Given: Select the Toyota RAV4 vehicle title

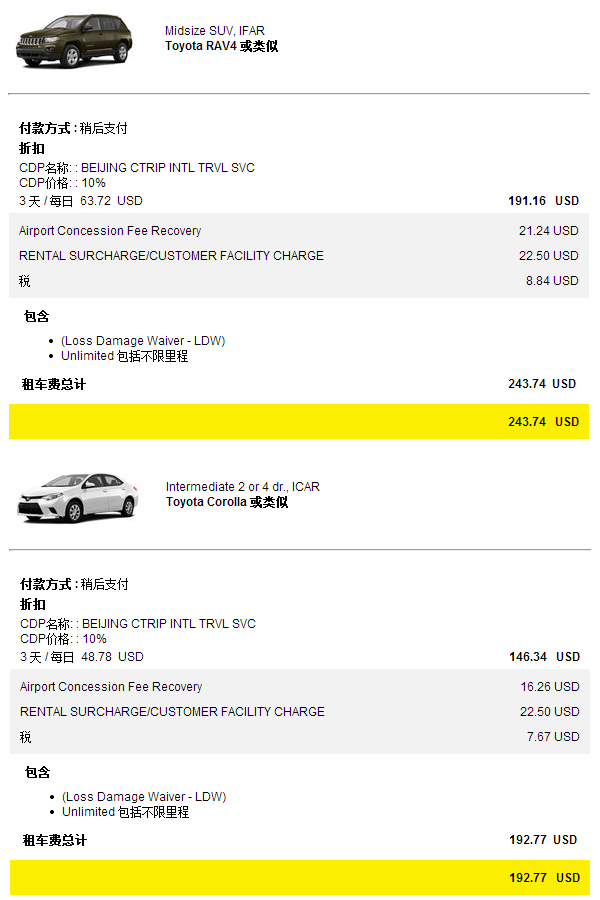Looking at the screenshot, I should [222, 46].
